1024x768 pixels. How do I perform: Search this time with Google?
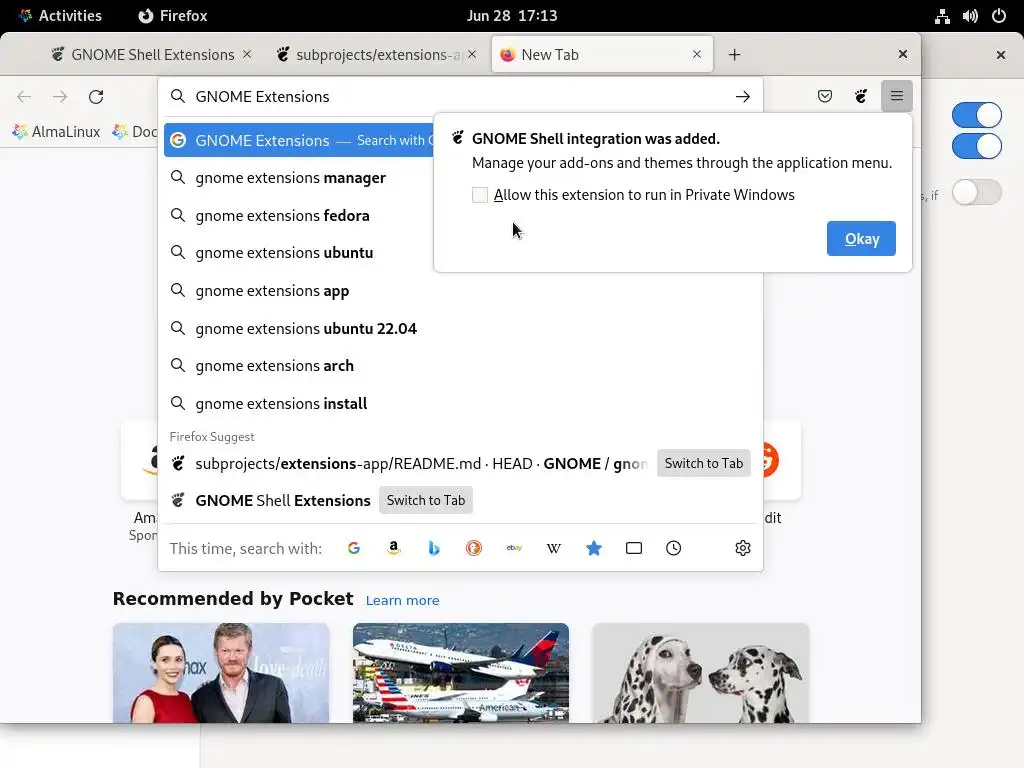pyautogui.click(x=354, y=548)
